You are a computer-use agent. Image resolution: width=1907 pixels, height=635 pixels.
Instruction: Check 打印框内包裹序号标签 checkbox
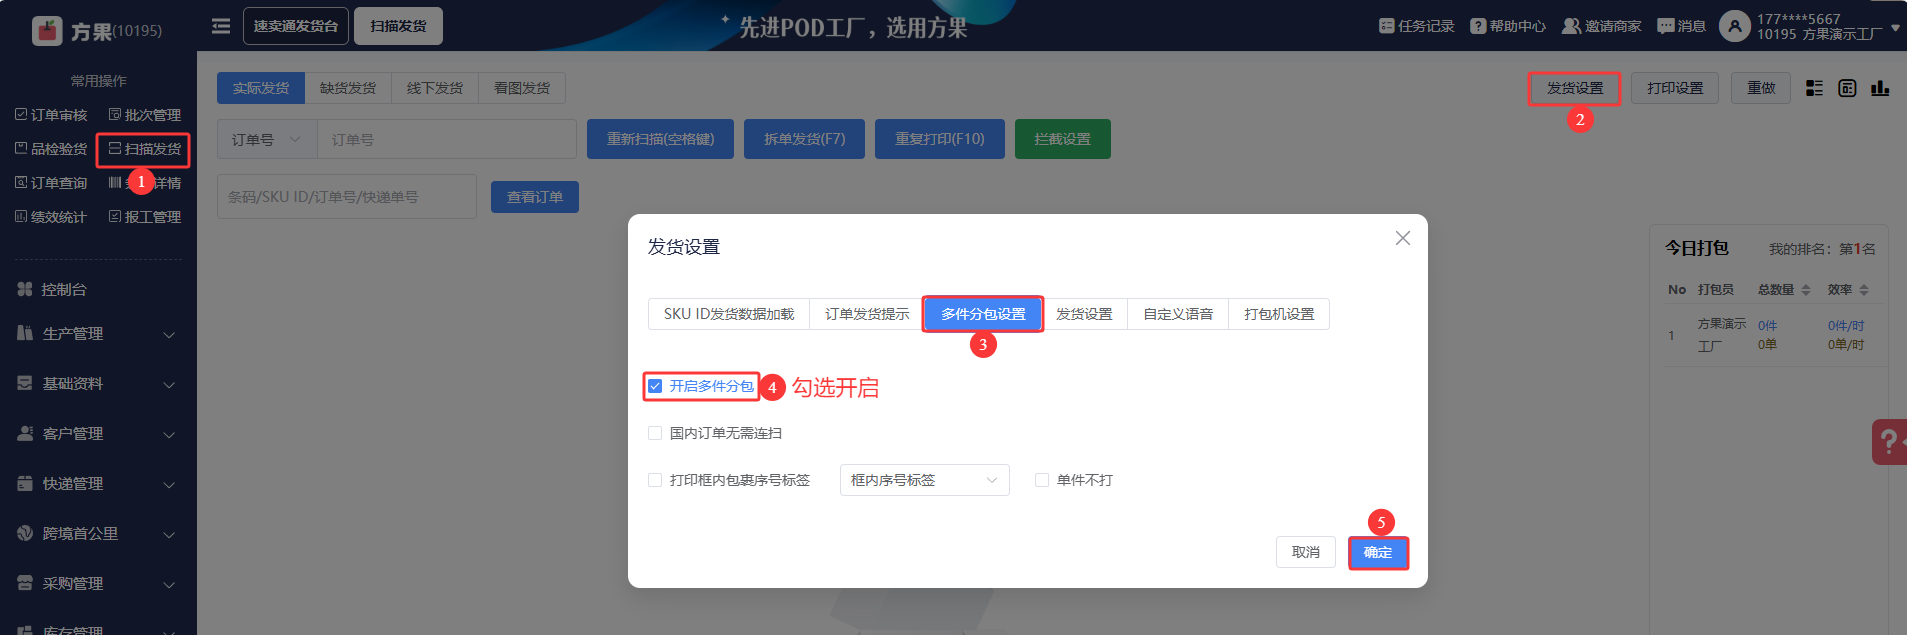tap(655, 480)
